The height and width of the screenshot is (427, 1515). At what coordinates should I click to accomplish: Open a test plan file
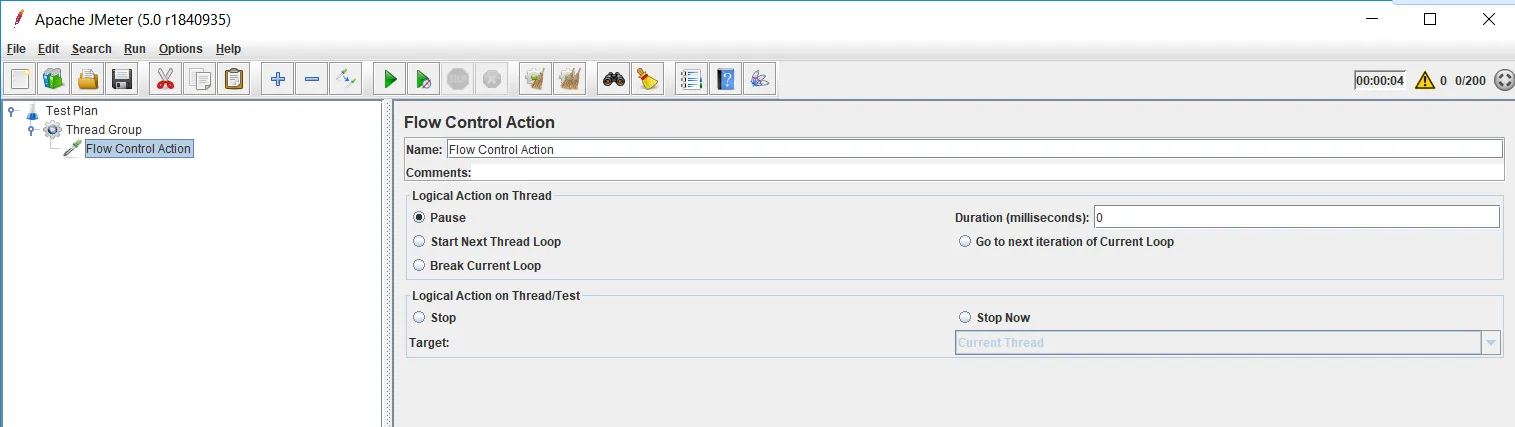coord(89,78)
